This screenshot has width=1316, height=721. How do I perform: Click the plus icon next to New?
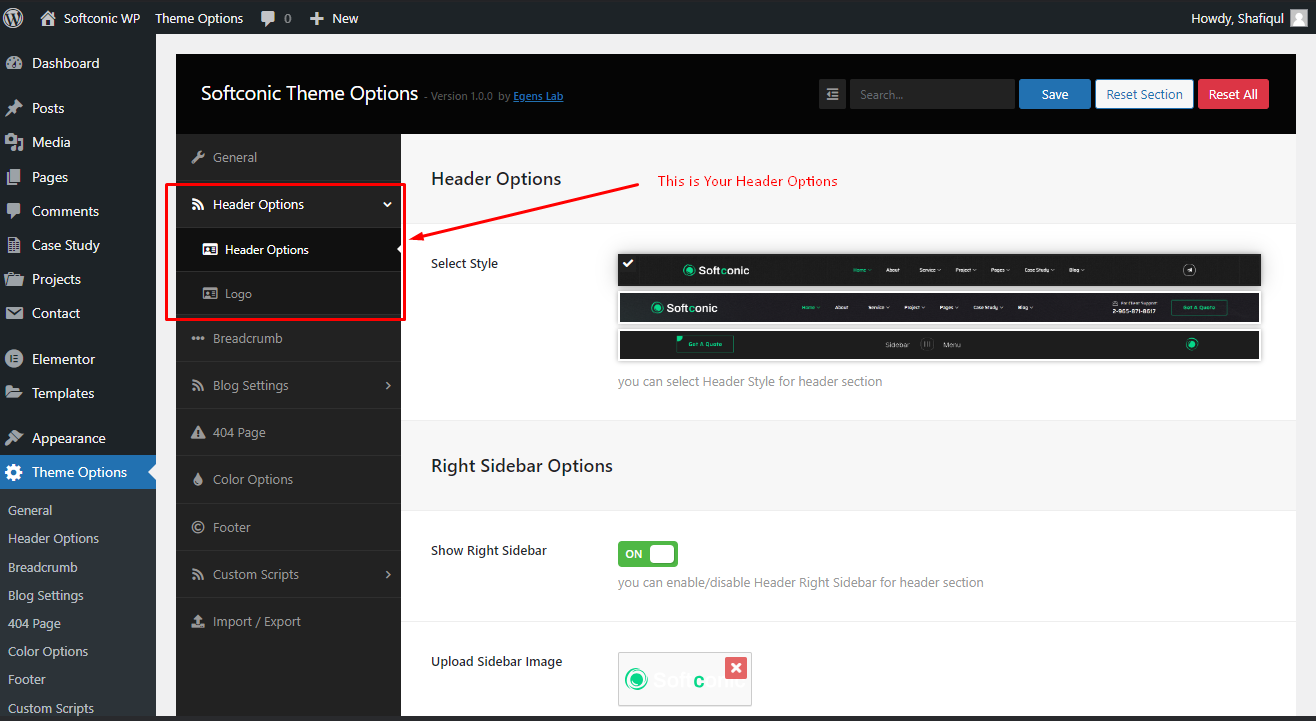317,18
